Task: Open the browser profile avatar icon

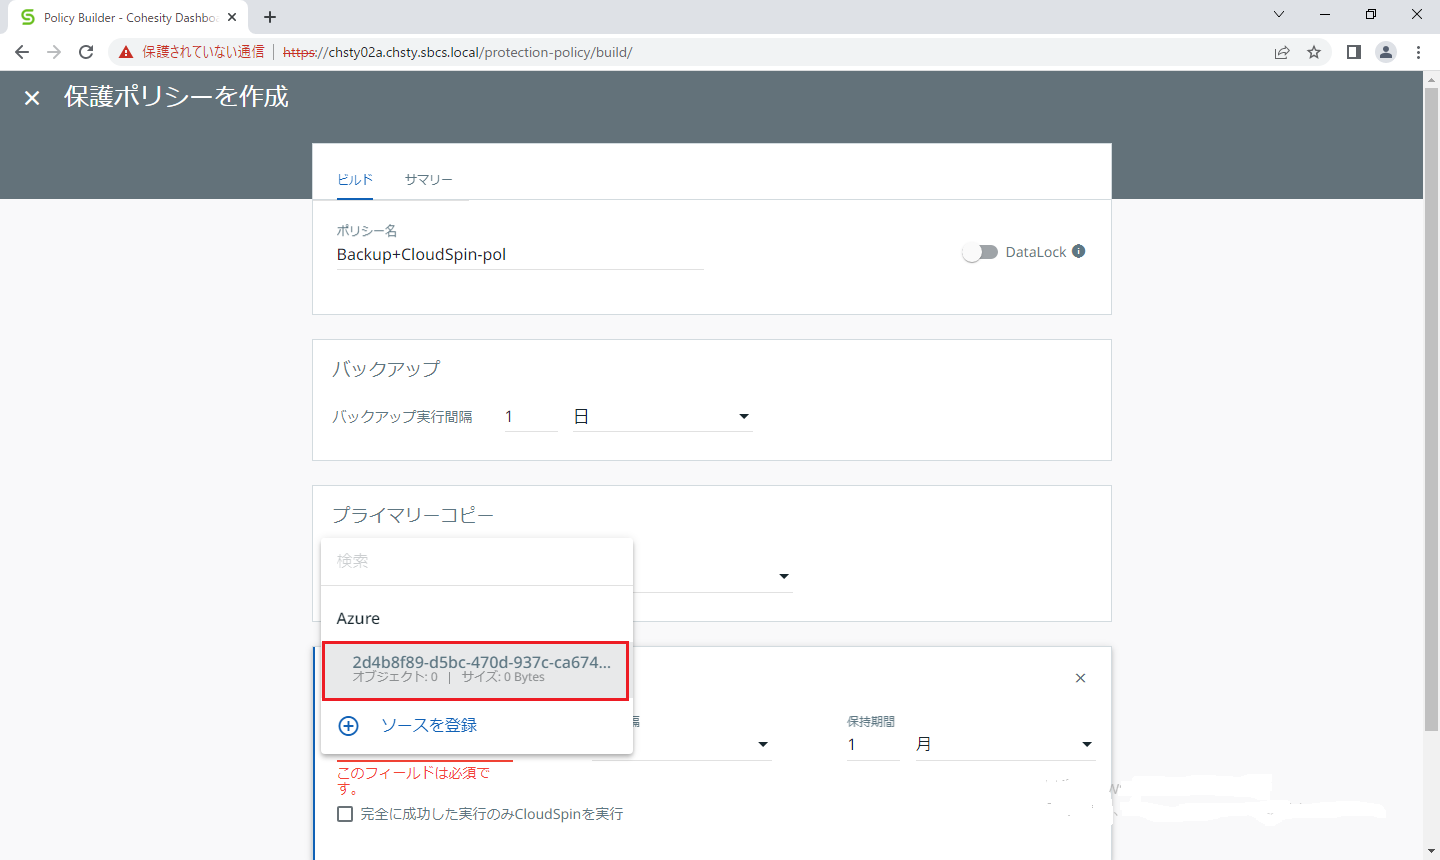Action: (x=1386, y=52)
